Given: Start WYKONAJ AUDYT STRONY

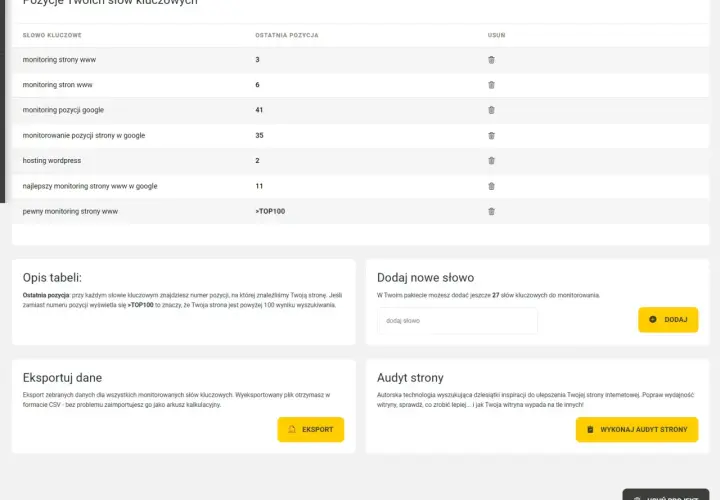Looking at the screenshot, I should click(637, 429).
